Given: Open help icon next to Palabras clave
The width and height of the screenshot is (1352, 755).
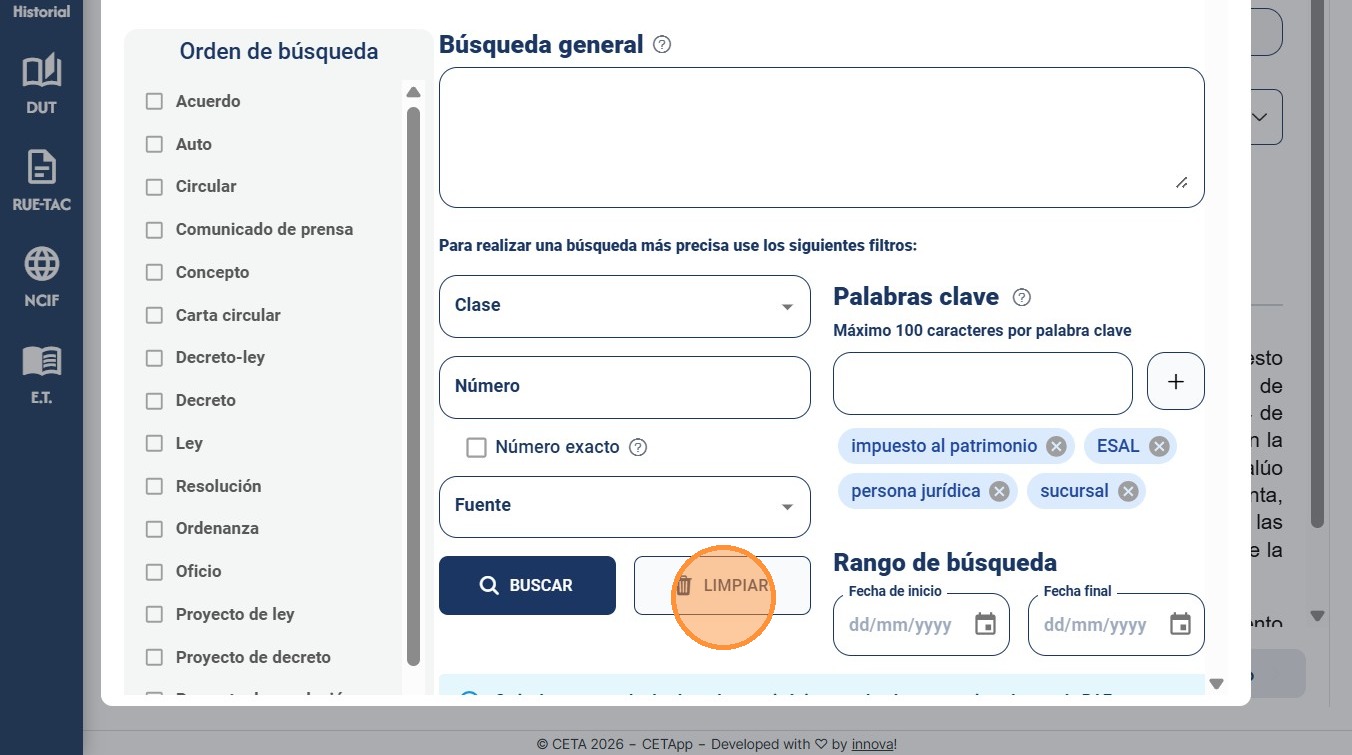Looking at the screenshot, I should pyautogui.click(x=1022, y=297).
